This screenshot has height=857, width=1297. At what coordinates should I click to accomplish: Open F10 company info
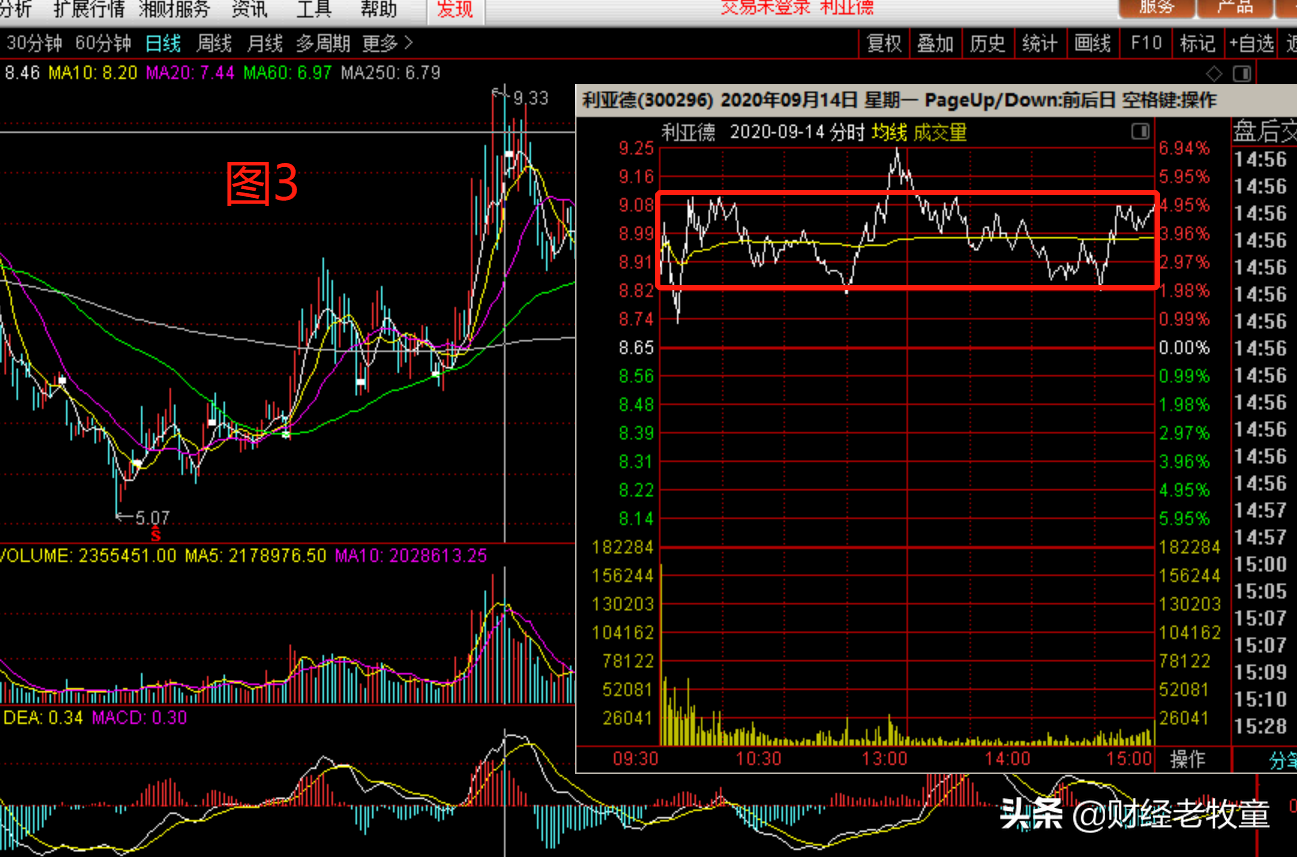click(x=1146, y=43)
